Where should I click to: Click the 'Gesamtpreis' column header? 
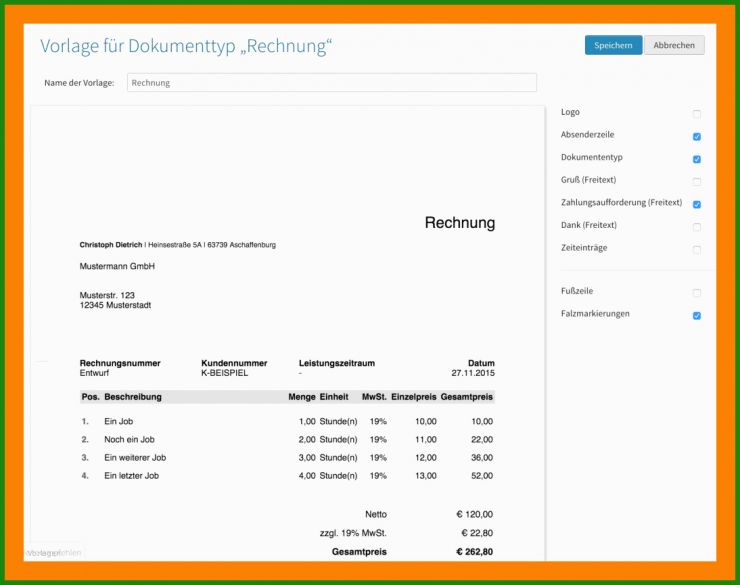[x=467, y=397]
